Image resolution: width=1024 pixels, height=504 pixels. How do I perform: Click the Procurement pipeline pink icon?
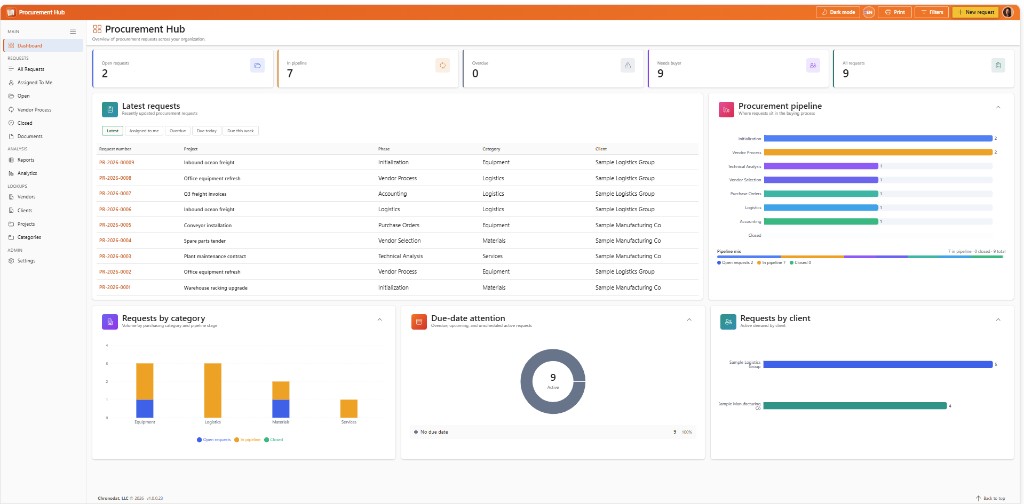(726, 109)
